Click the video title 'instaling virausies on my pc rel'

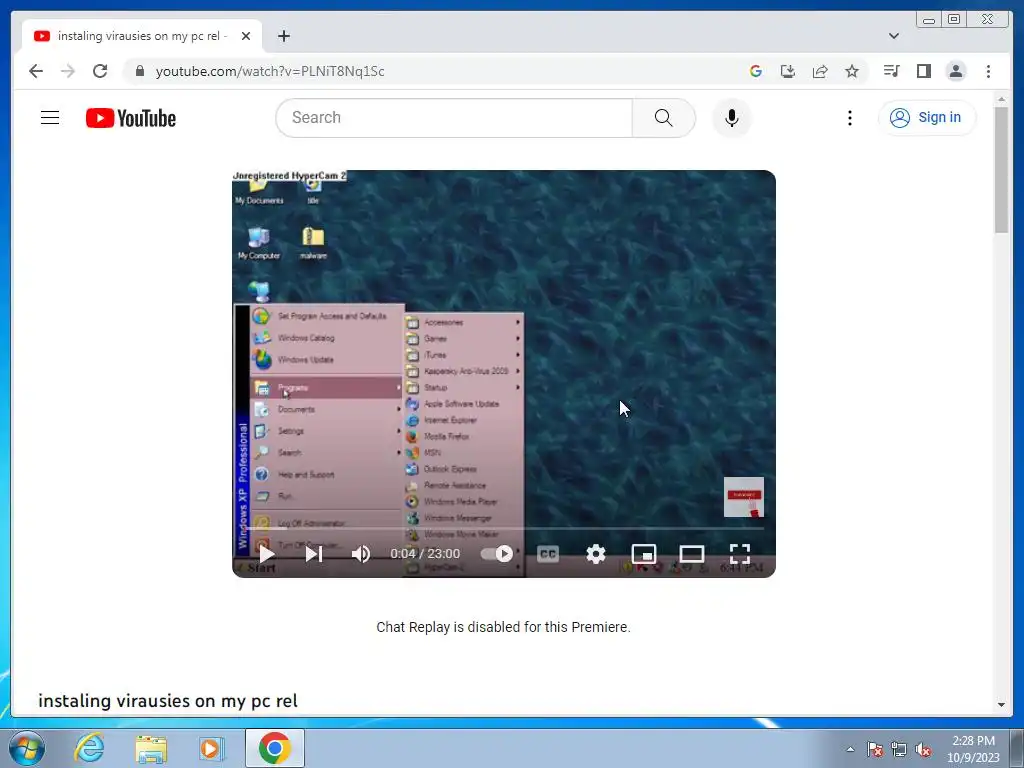pos(168,701)
